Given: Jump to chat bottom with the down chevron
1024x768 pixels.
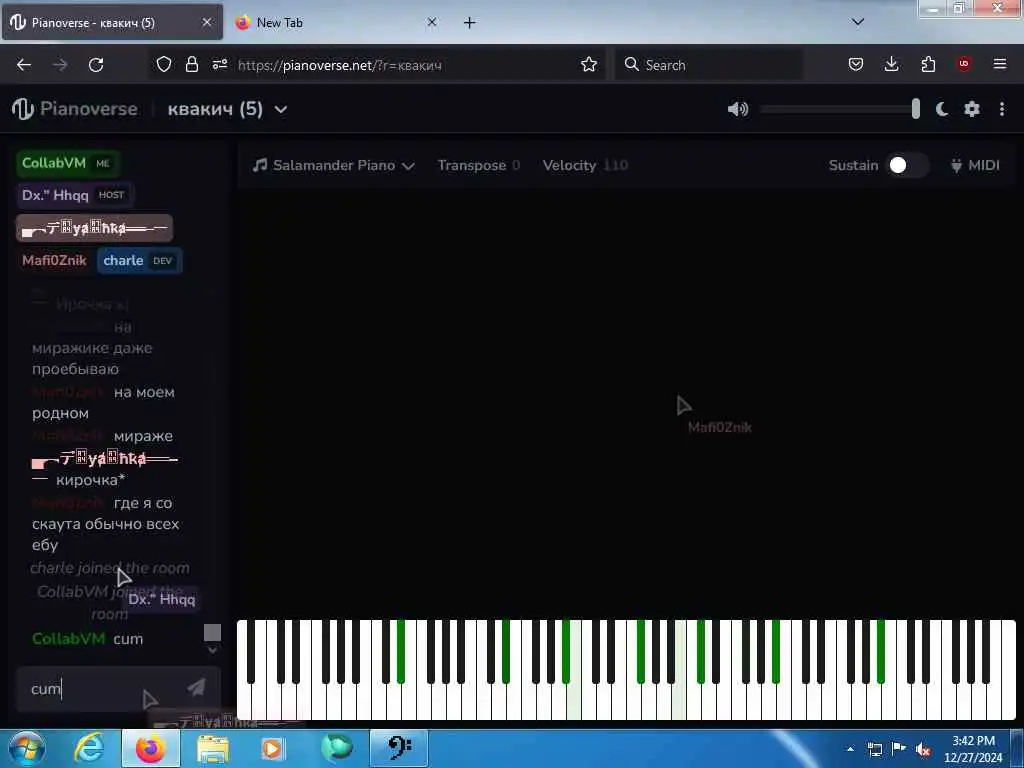Looking at the screenshot, I should pyautogui.click(x=212, y=650).
